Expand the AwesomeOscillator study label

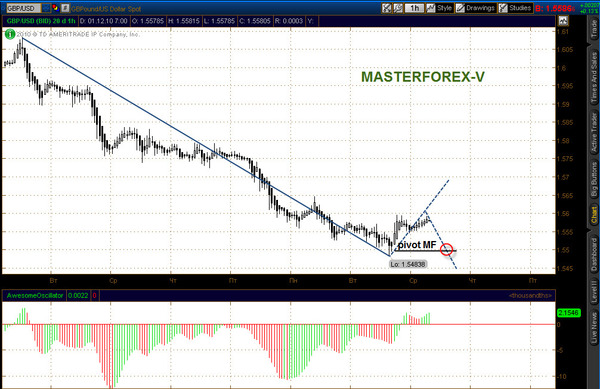pyautogui.click(x=35, y=295)
